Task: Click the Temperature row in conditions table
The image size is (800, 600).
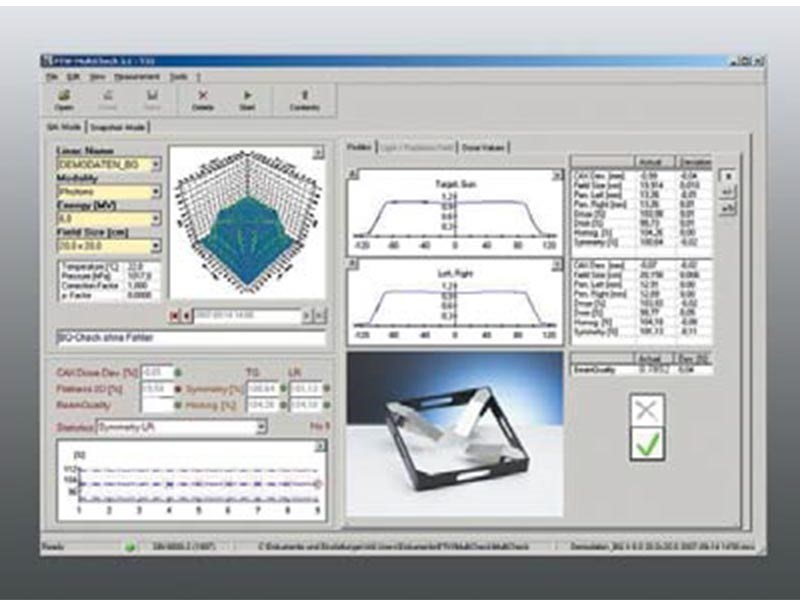Action: (x=109, y=267)
